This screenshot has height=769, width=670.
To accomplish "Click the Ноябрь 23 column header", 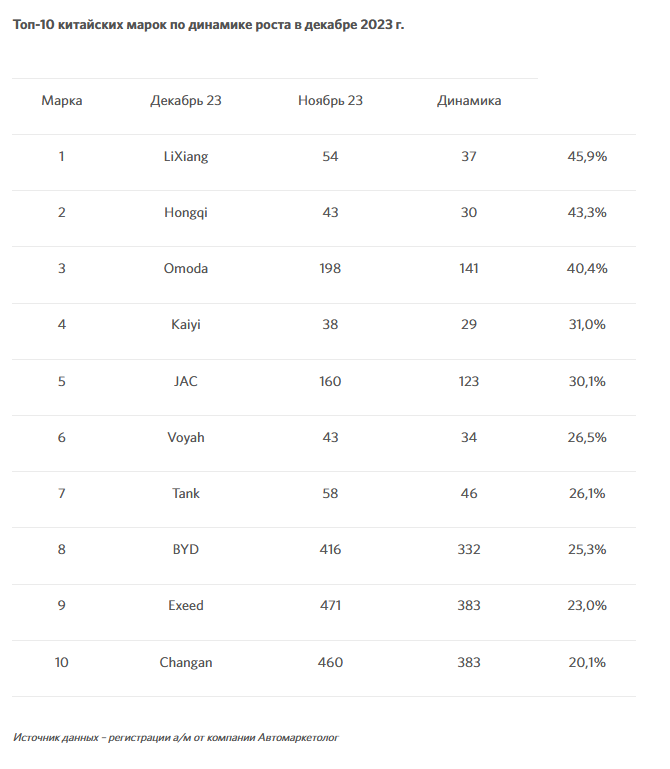I will [330, 101].
